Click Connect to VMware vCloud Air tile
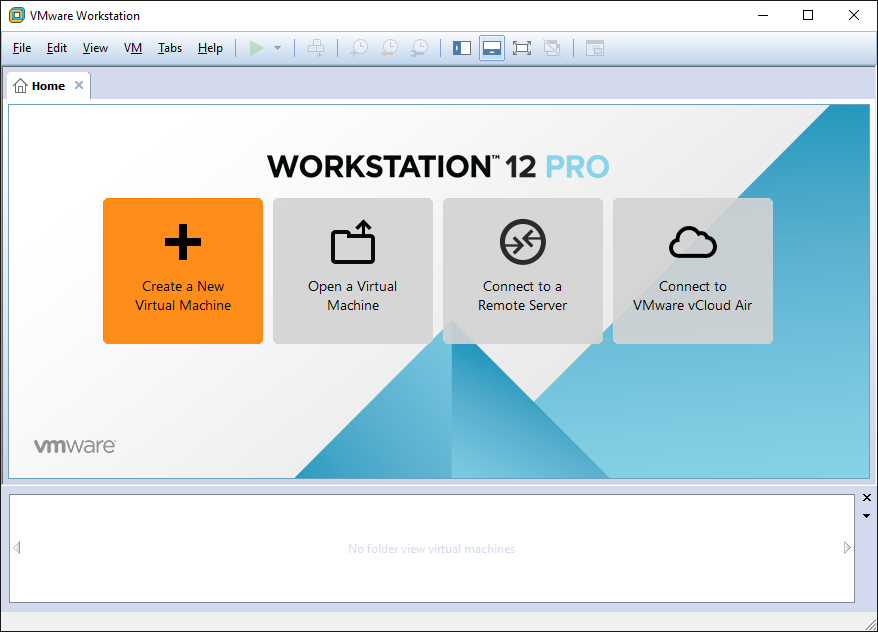878x632 pixels. 693,271
